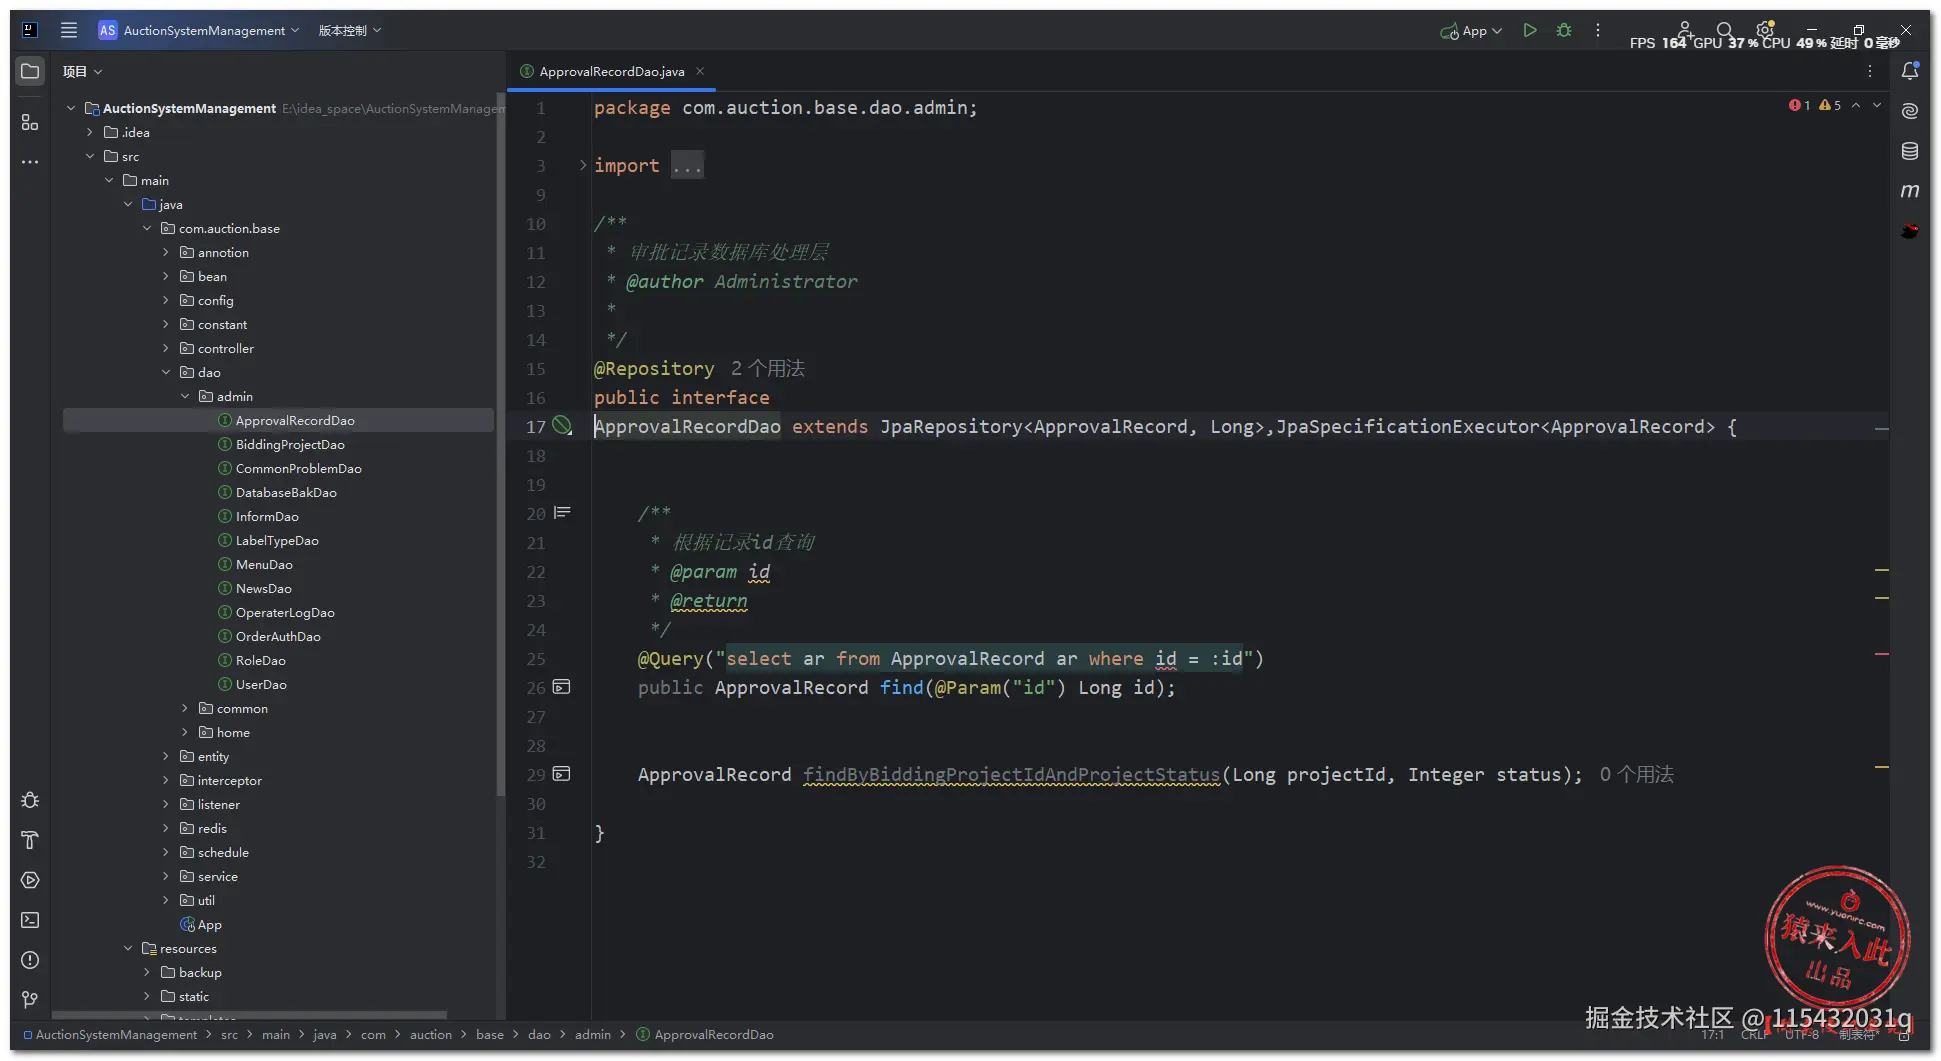Viewport: 1941px width, 1061px height.
Task: Open the 版本控制 dropdown
Action: (x=350, y=30)
